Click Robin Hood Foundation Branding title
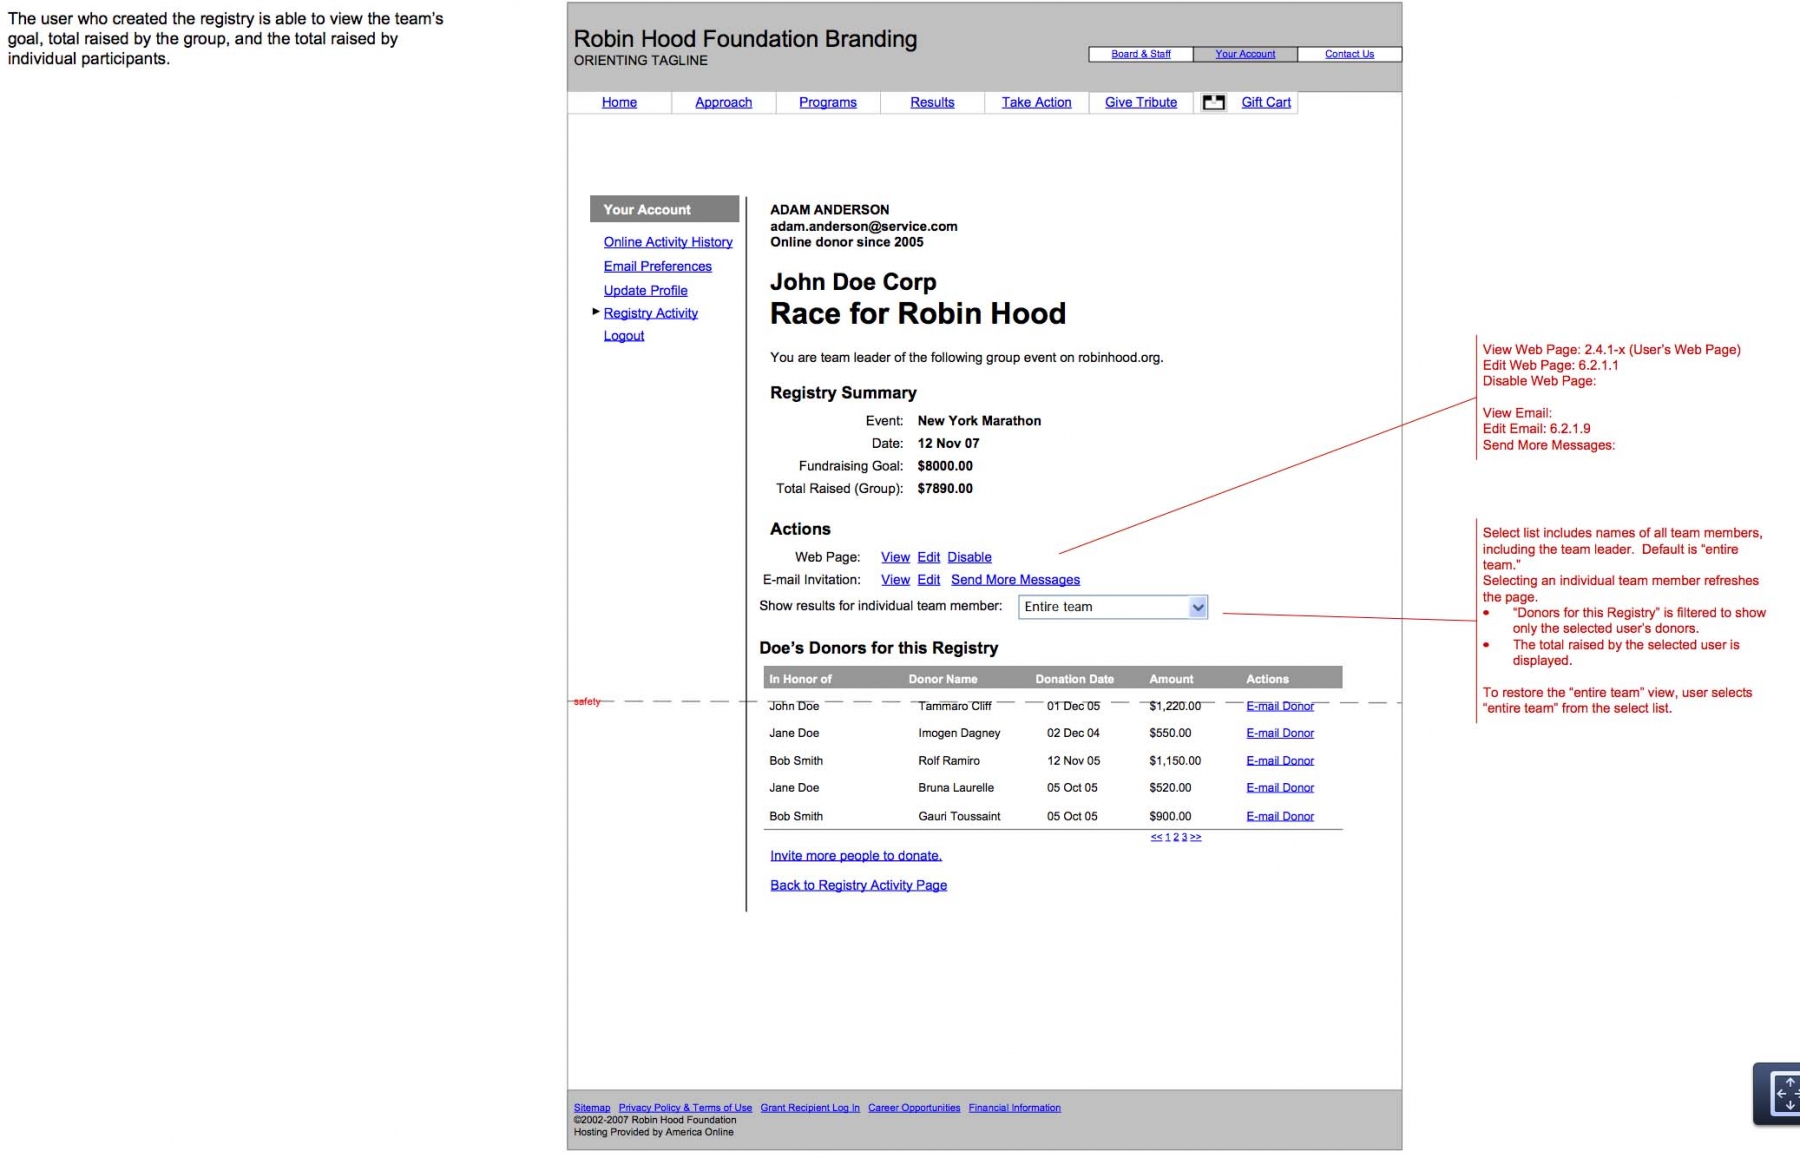The image size is (1800, 1158). coord(745,39)
